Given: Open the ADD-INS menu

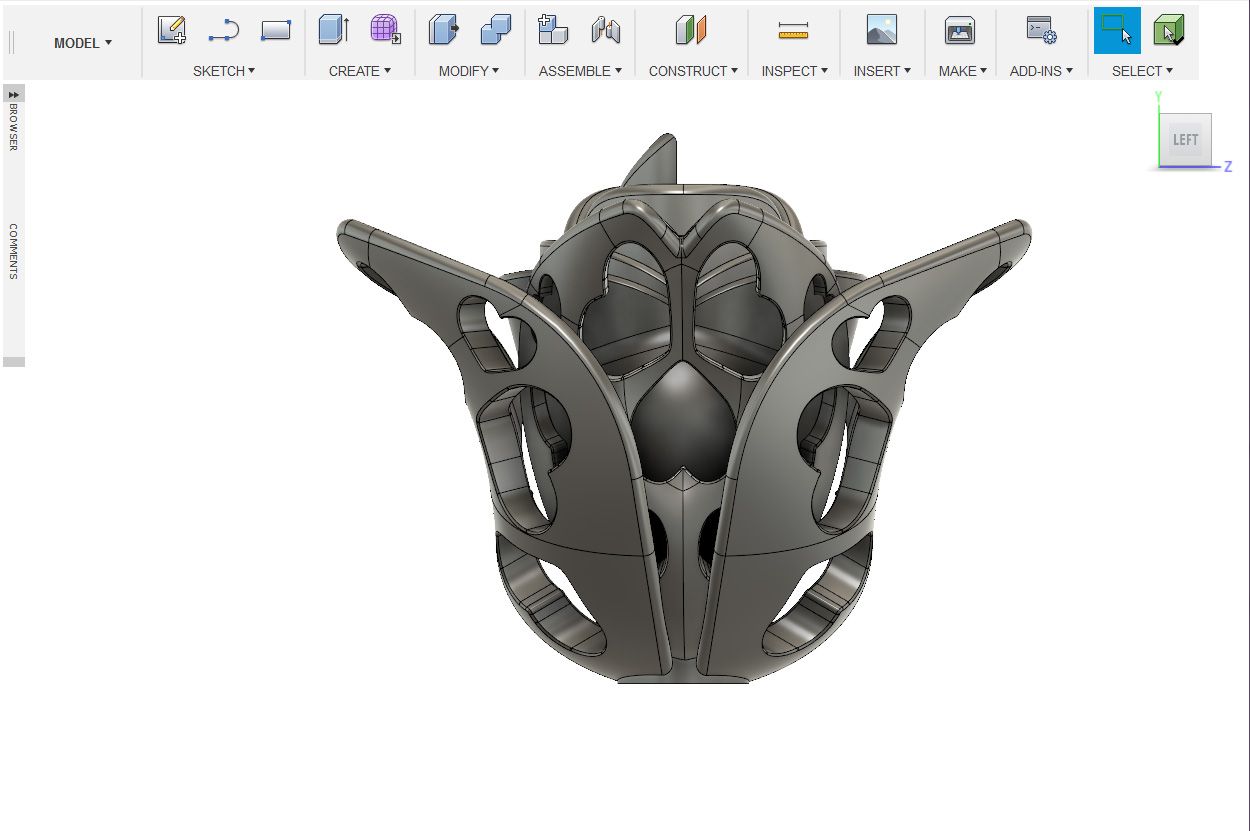Looking at the screenshot, I should click(x=1041, y=71).
